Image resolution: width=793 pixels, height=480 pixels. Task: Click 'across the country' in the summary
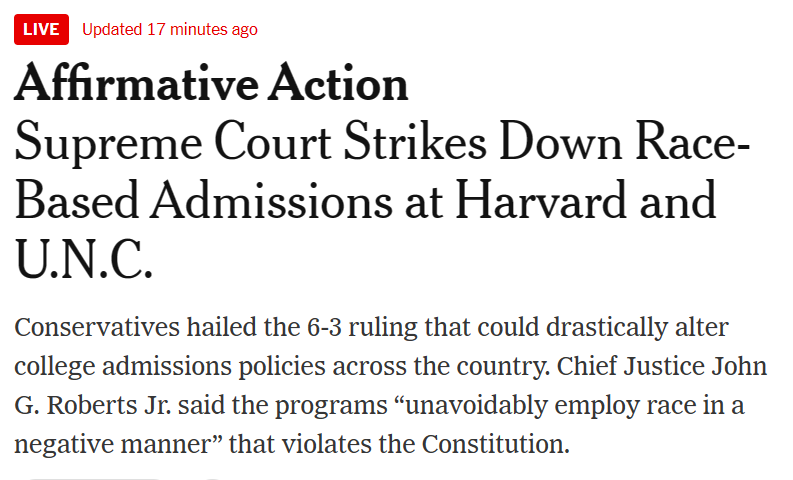point(441,367)
